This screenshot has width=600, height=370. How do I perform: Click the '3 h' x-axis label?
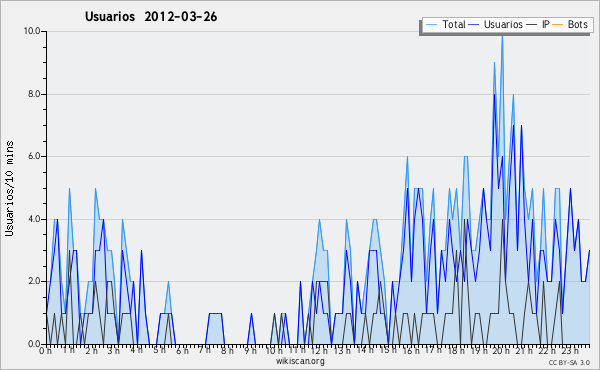click(114, 351)
